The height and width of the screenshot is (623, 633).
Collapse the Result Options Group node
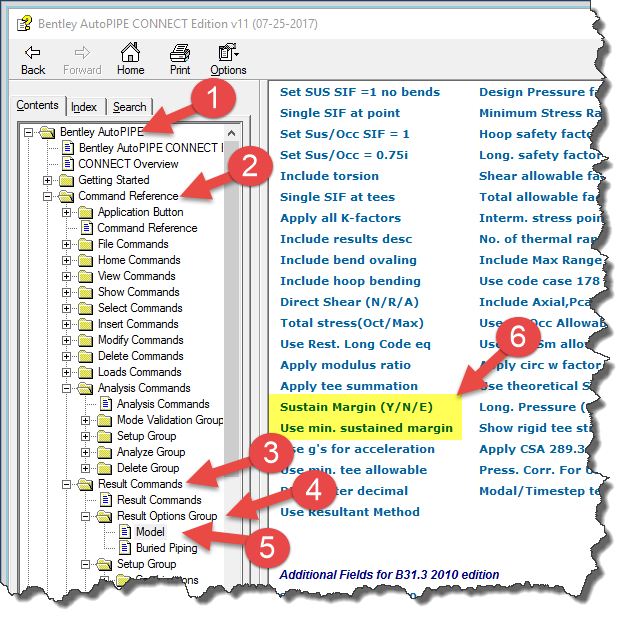pos(86,516)
